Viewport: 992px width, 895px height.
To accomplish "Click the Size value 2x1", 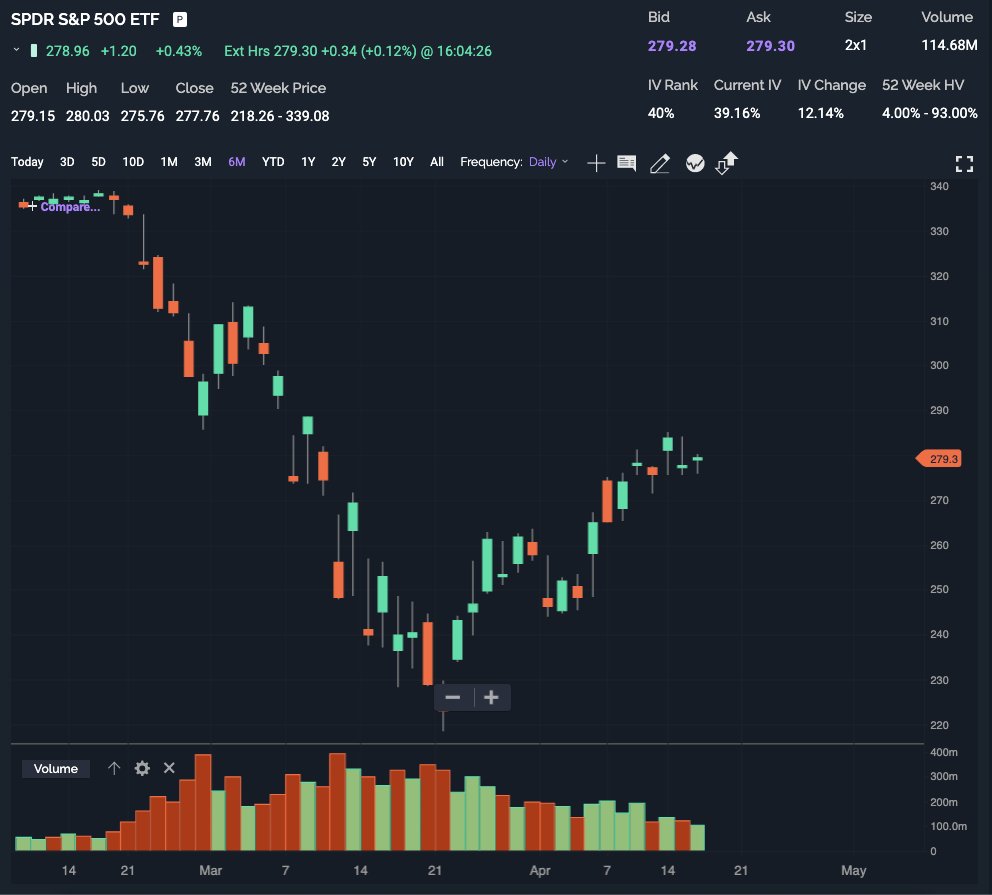I will coord(855,45).
